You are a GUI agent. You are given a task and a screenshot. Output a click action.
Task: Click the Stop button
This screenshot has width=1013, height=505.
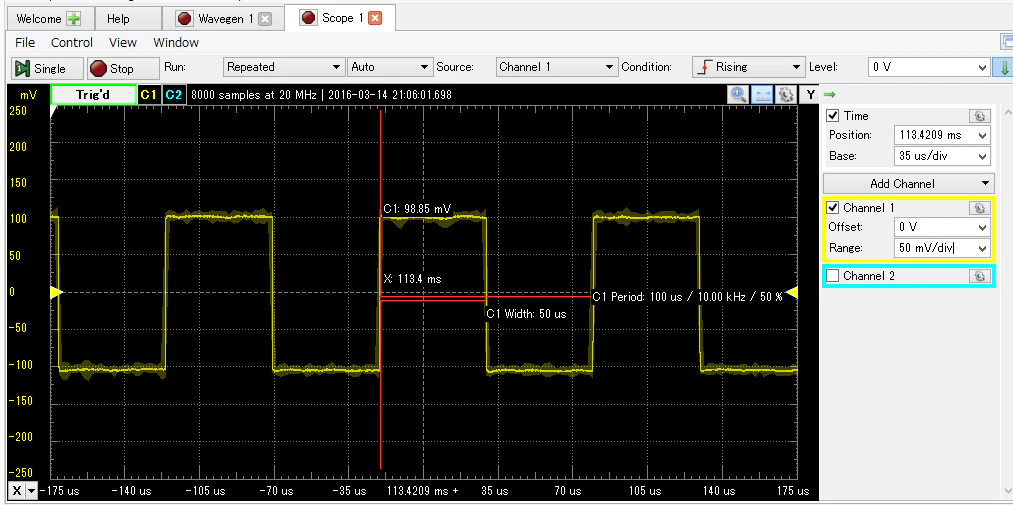pos(122,68)
